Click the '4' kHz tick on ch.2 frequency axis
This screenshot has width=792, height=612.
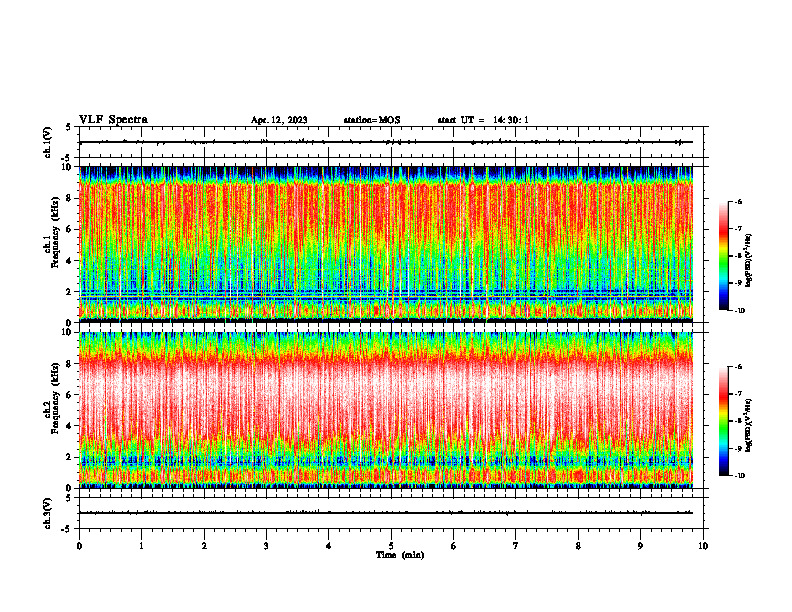(70, 426)
